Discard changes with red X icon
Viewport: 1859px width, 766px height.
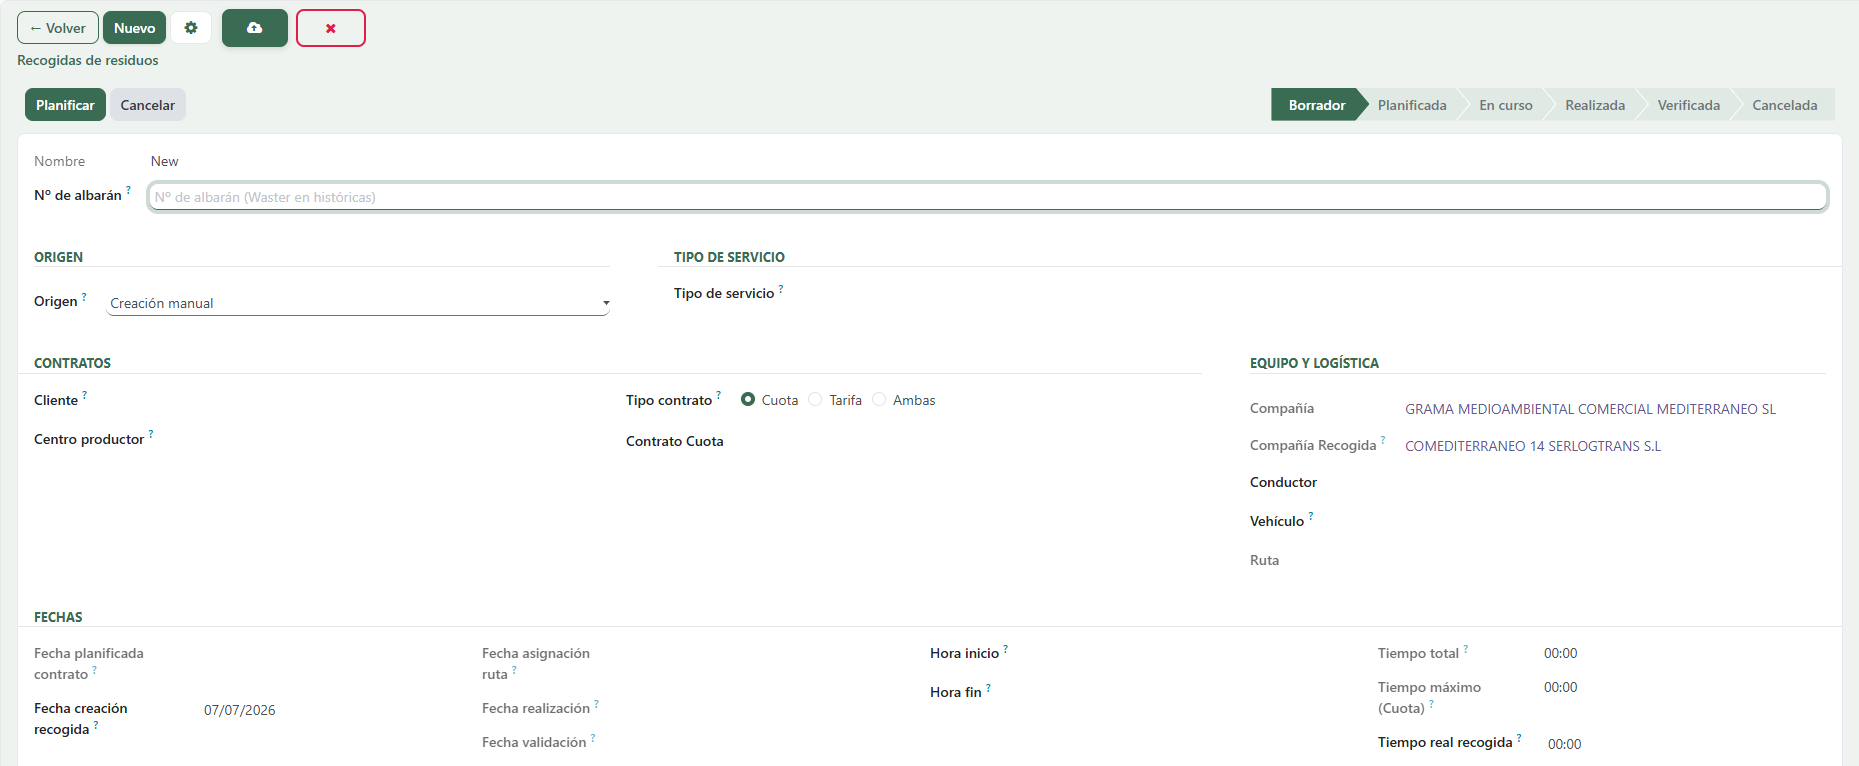pyautogui.click(x=331, y=28)
